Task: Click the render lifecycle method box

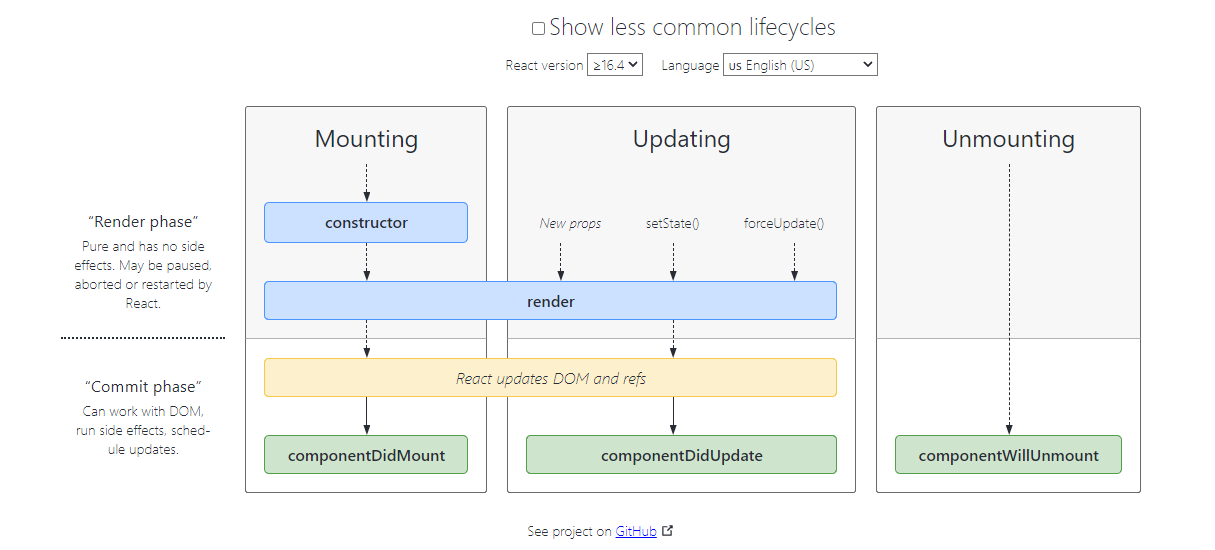Action: (550, 301)
